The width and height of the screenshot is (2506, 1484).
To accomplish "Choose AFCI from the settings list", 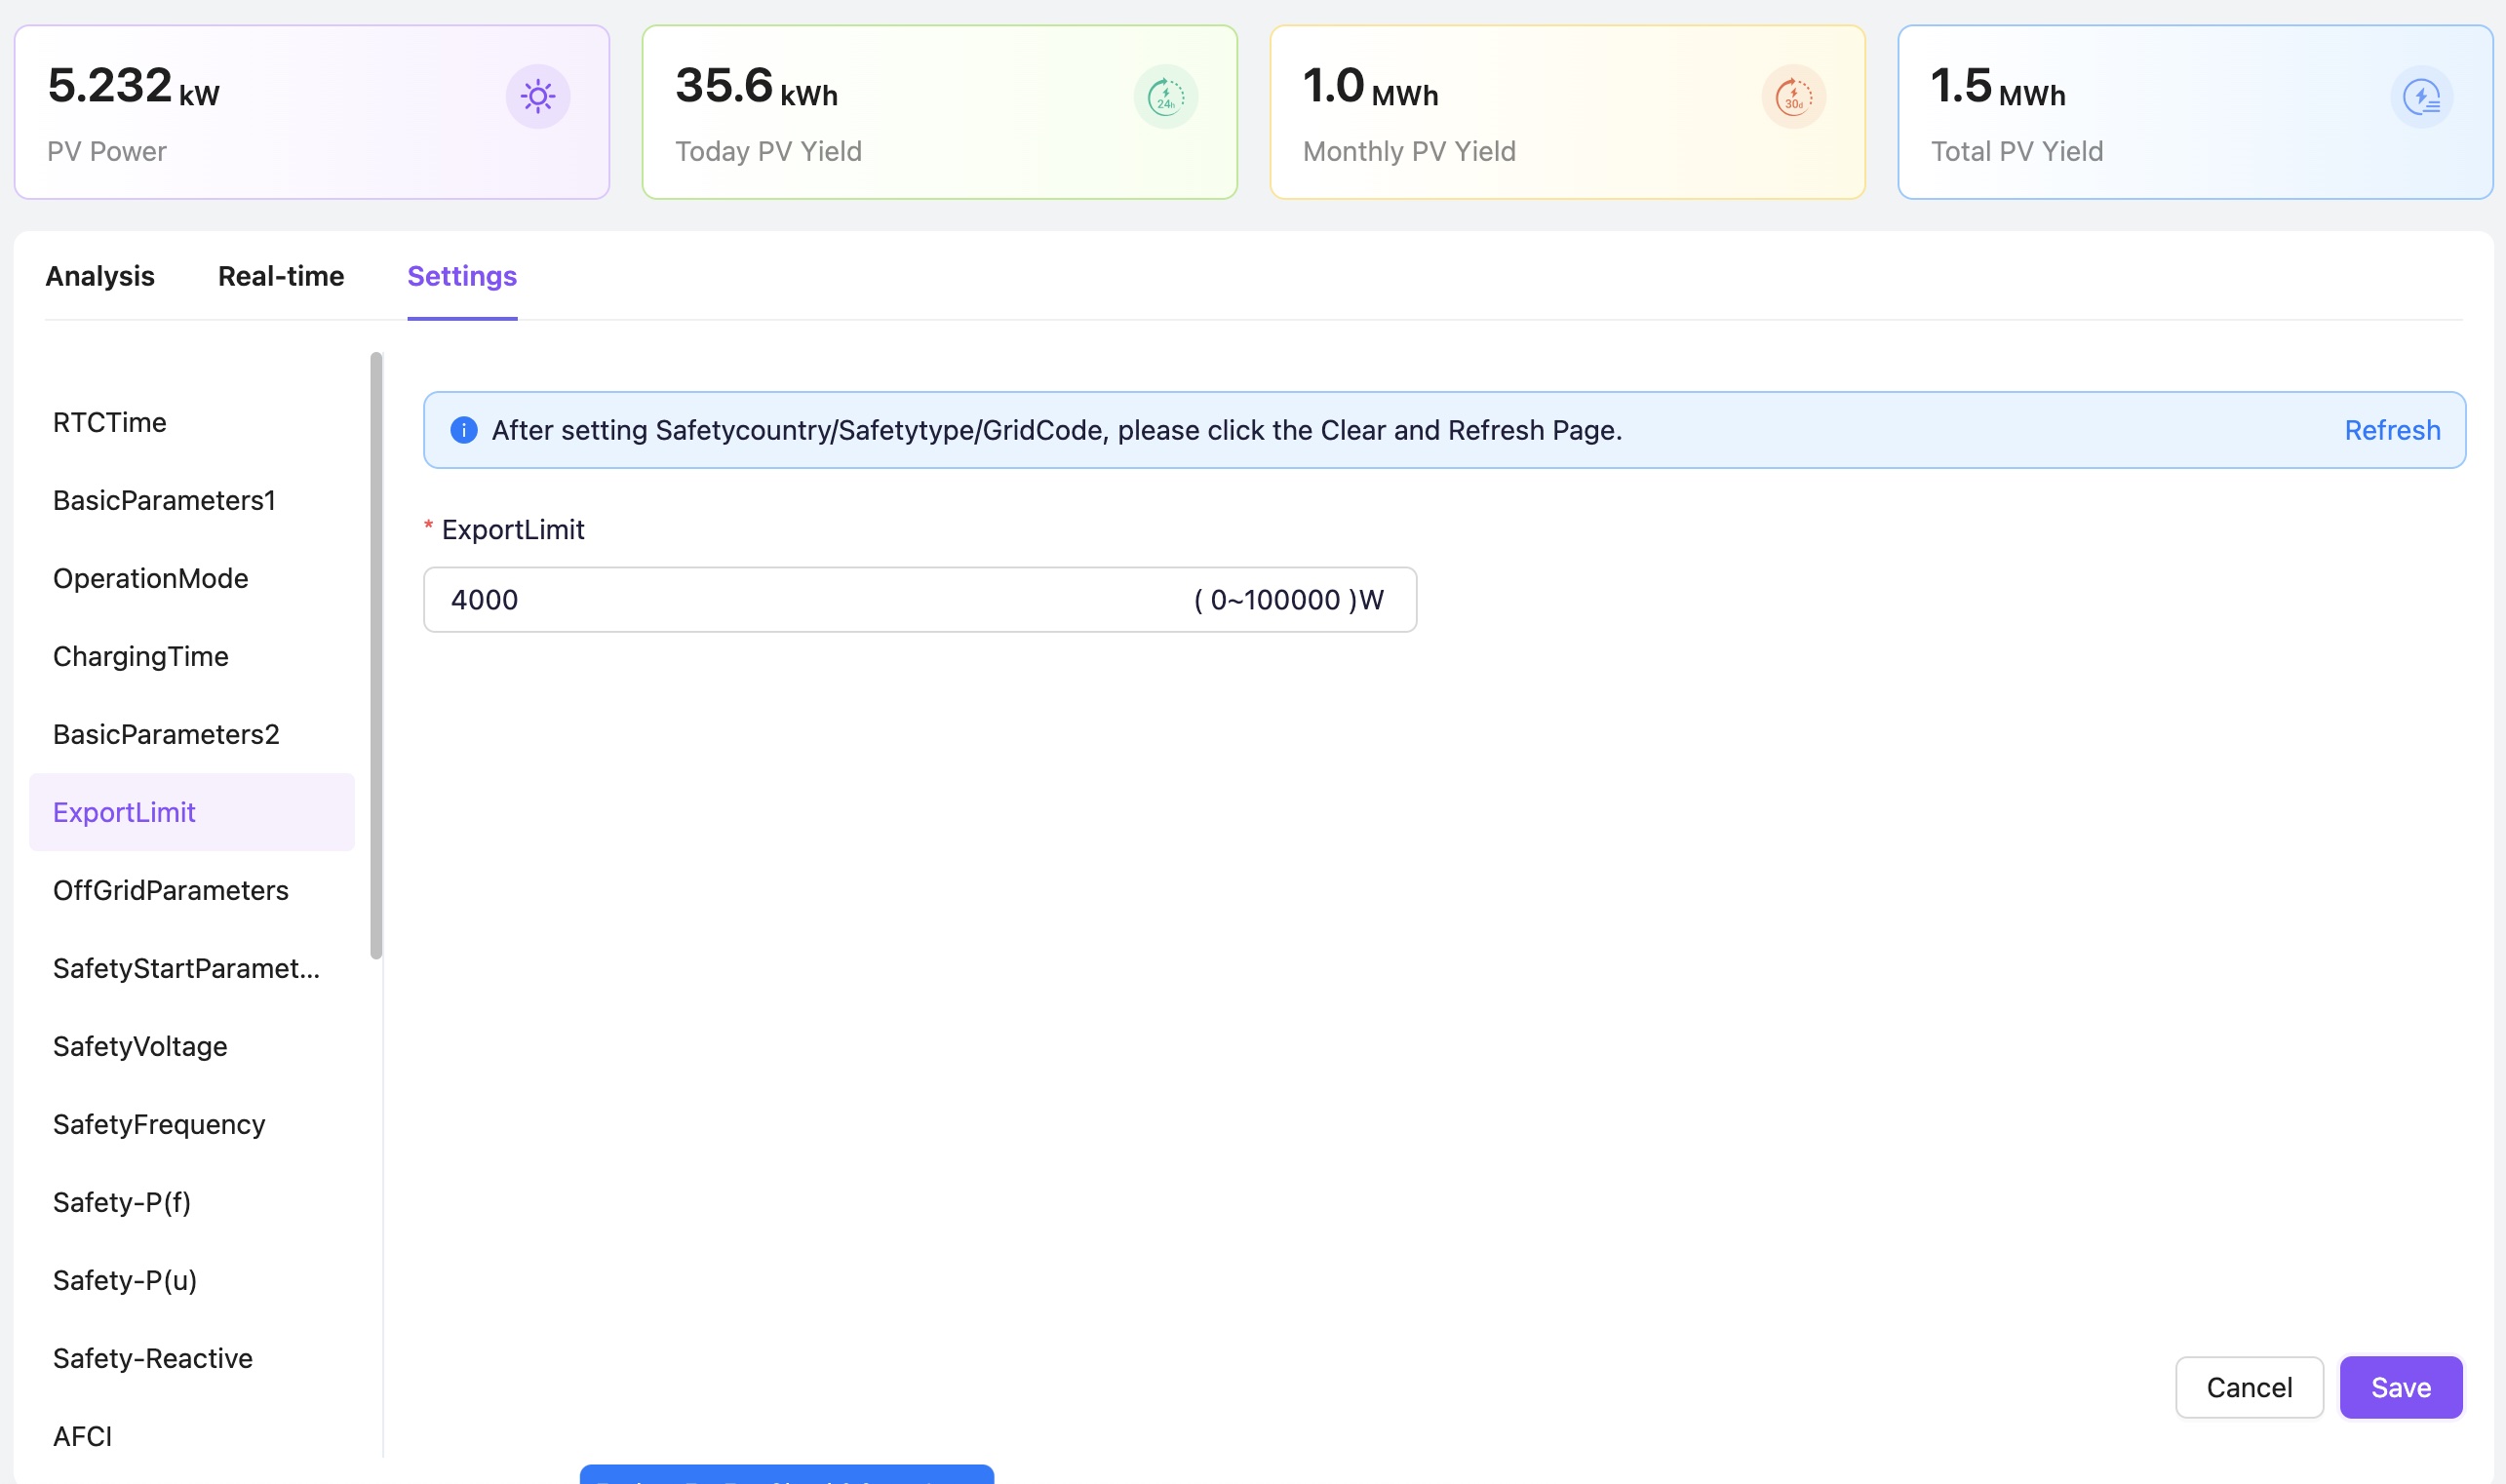I will coord(83,1436).
